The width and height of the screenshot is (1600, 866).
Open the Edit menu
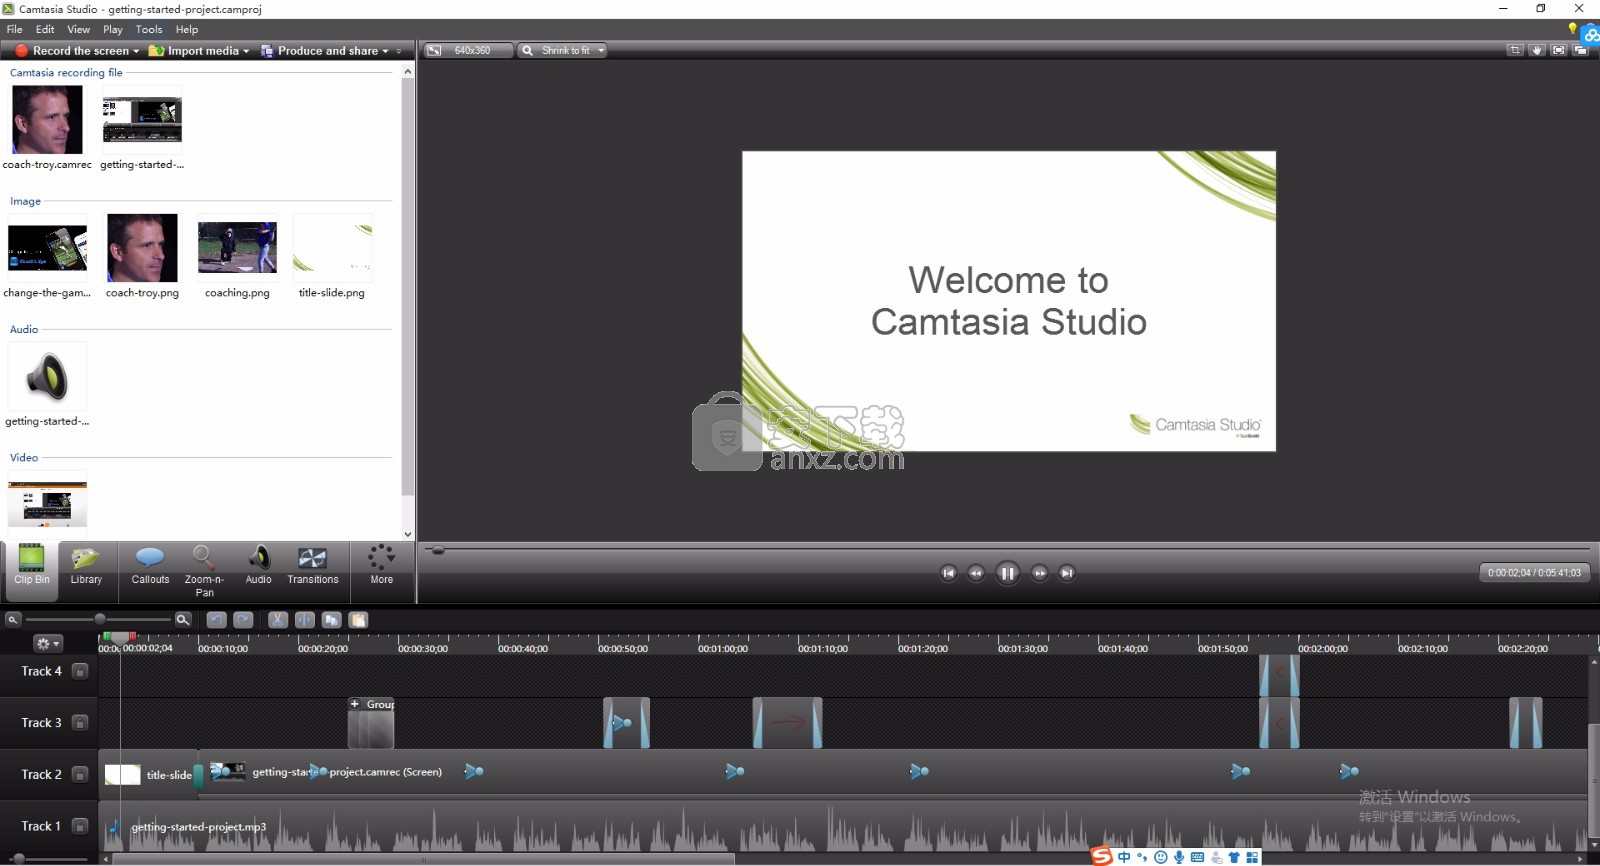click(x=45, y=29)
